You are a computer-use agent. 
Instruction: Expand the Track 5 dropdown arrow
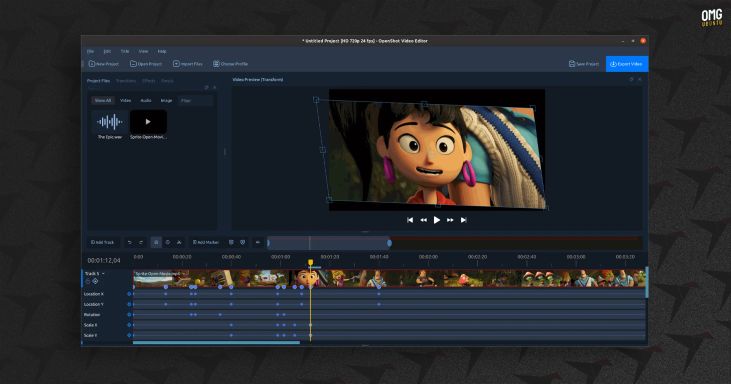pos(103,274)
